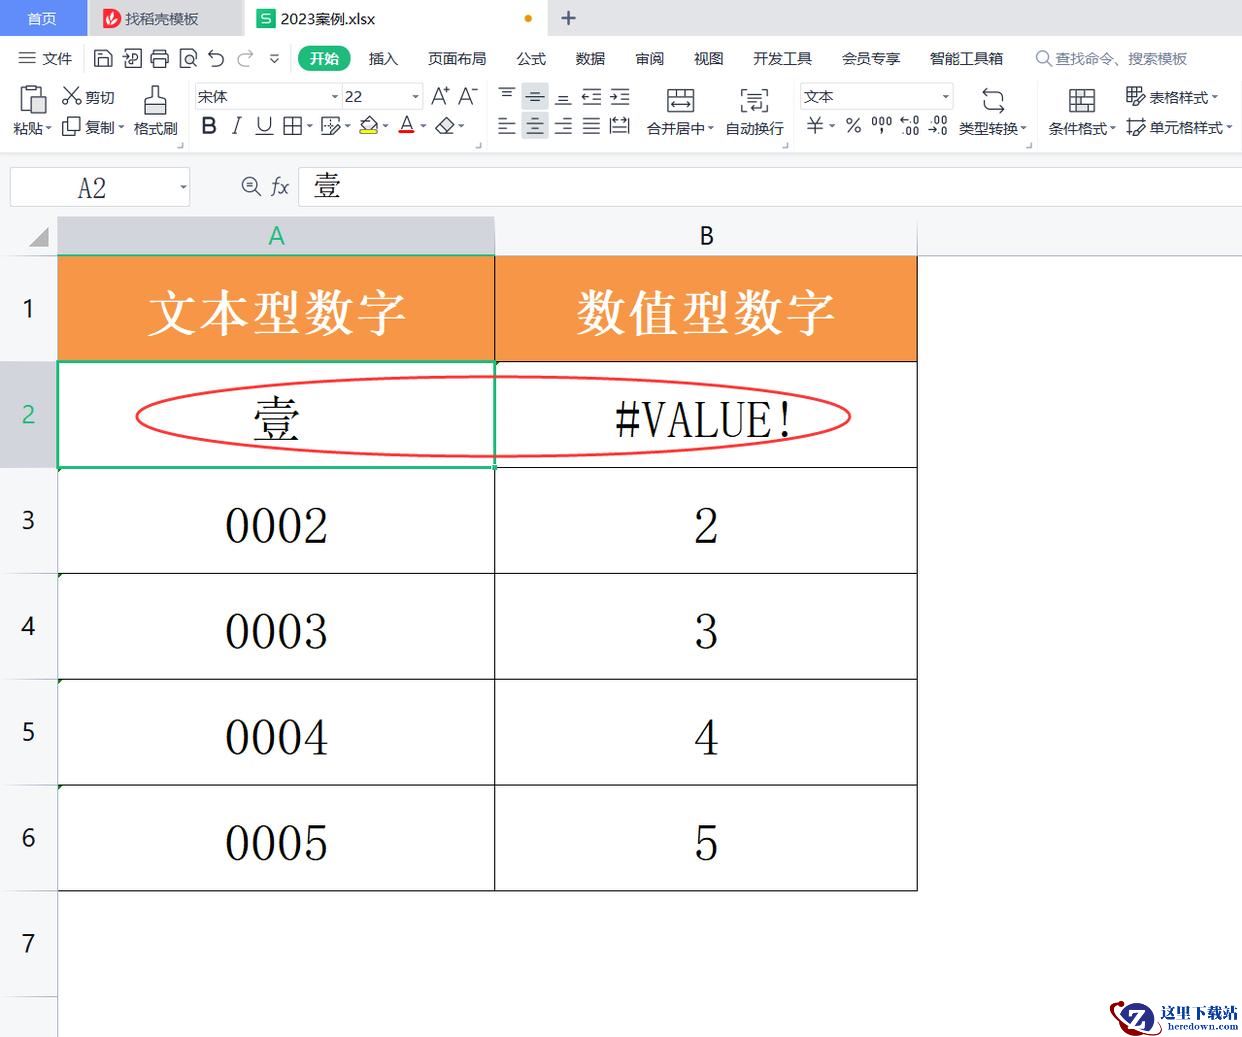Expand the Name Box A2 dropdown
The image size is (1242, 1037).
183,187
